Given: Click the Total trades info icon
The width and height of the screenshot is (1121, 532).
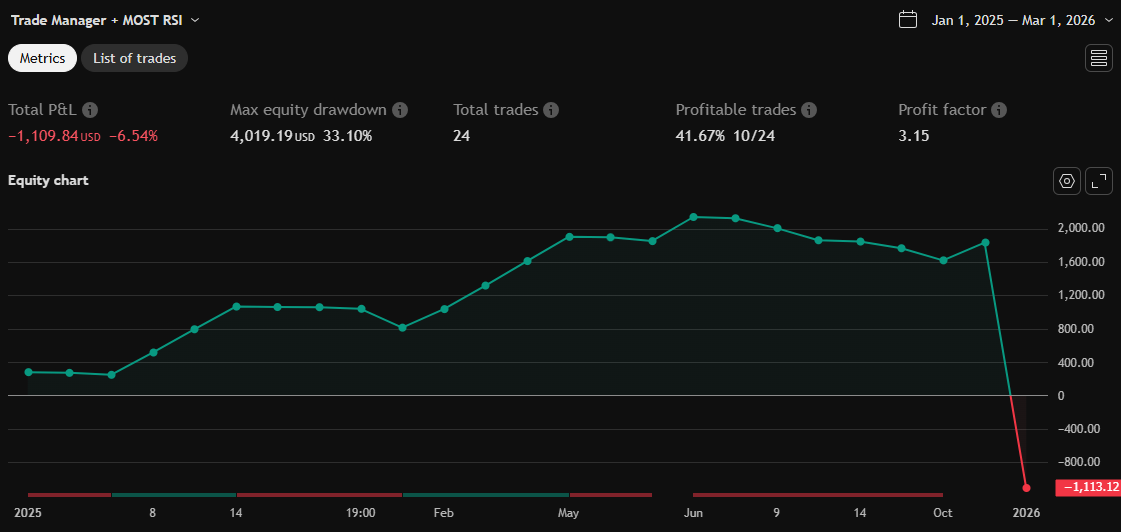Looking at the screenshot, I should (551, 110).
